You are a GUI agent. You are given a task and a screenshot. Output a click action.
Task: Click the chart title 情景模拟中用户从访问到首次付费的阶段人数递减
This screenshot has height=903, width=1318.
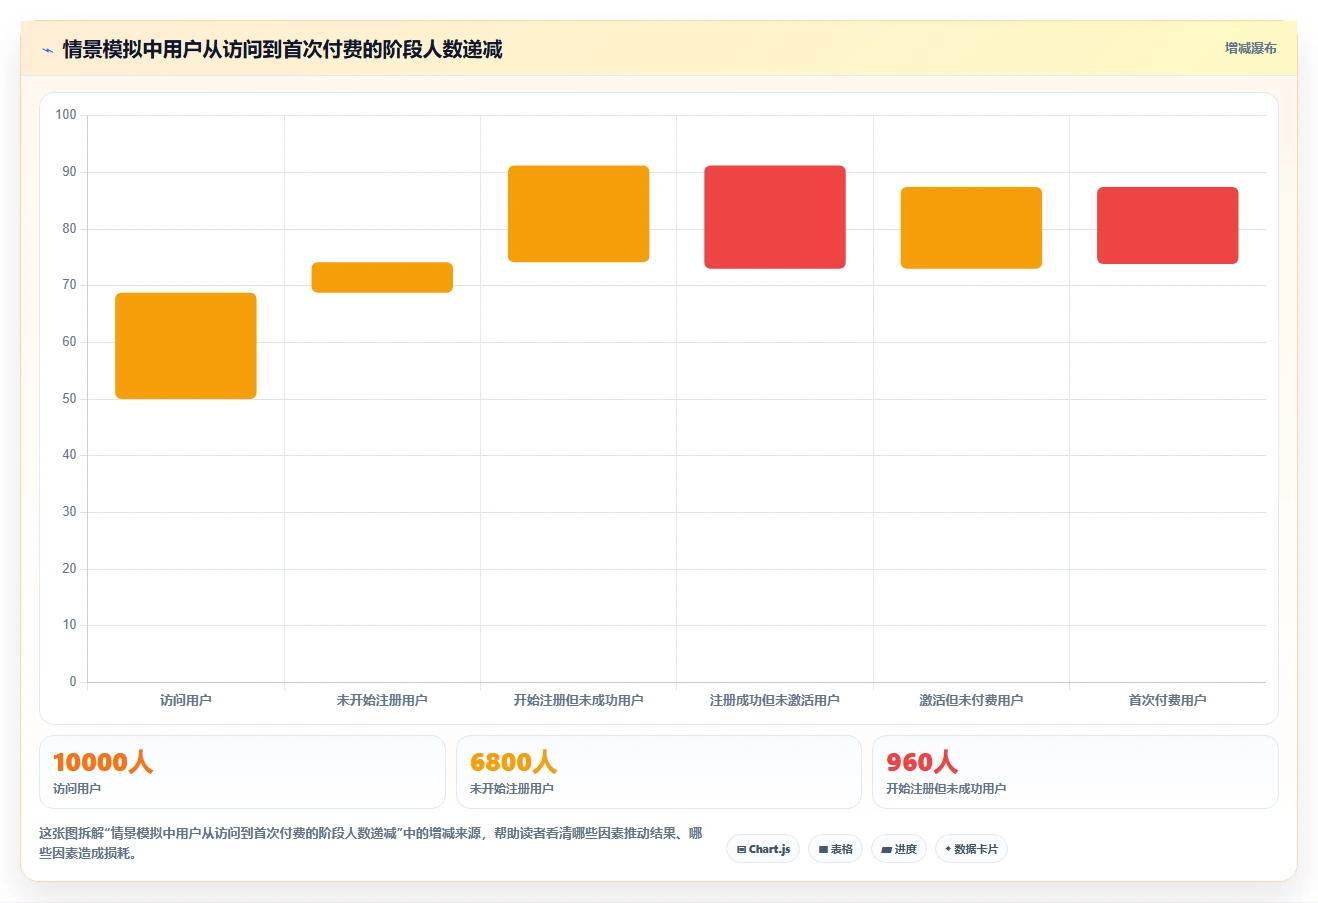[x=282, y=49]
